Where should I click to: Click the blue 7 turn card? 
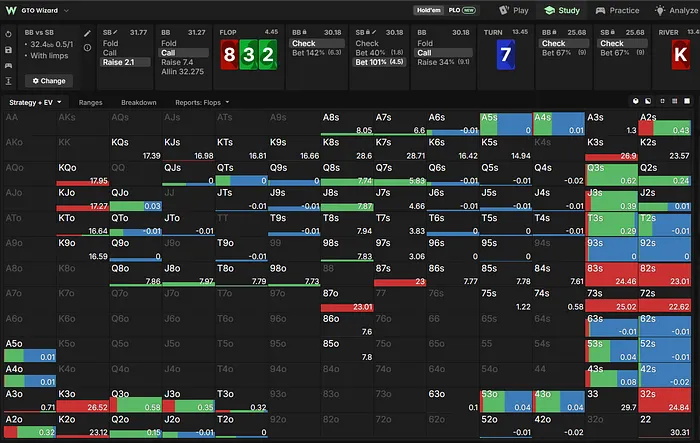pos(506,54)
